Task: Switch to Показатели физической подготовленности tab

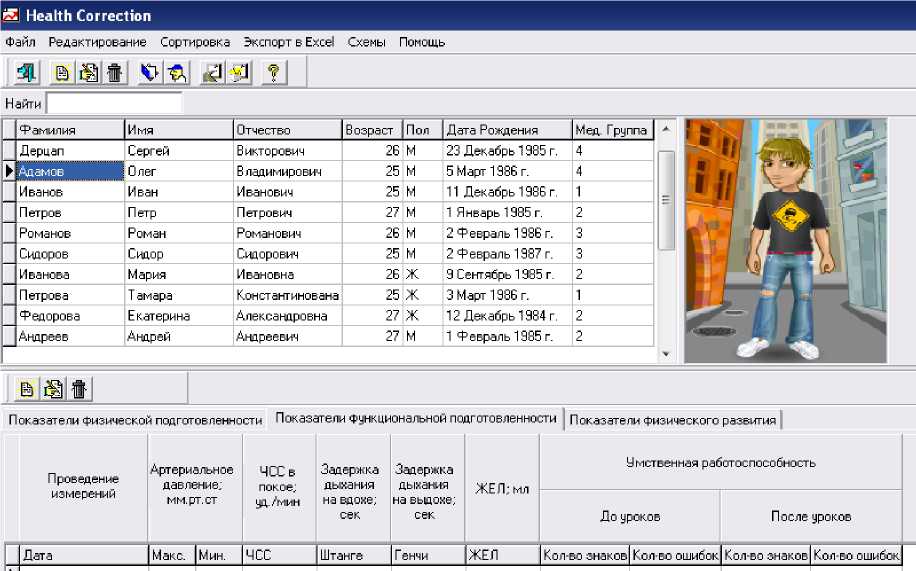Action: 135,420
